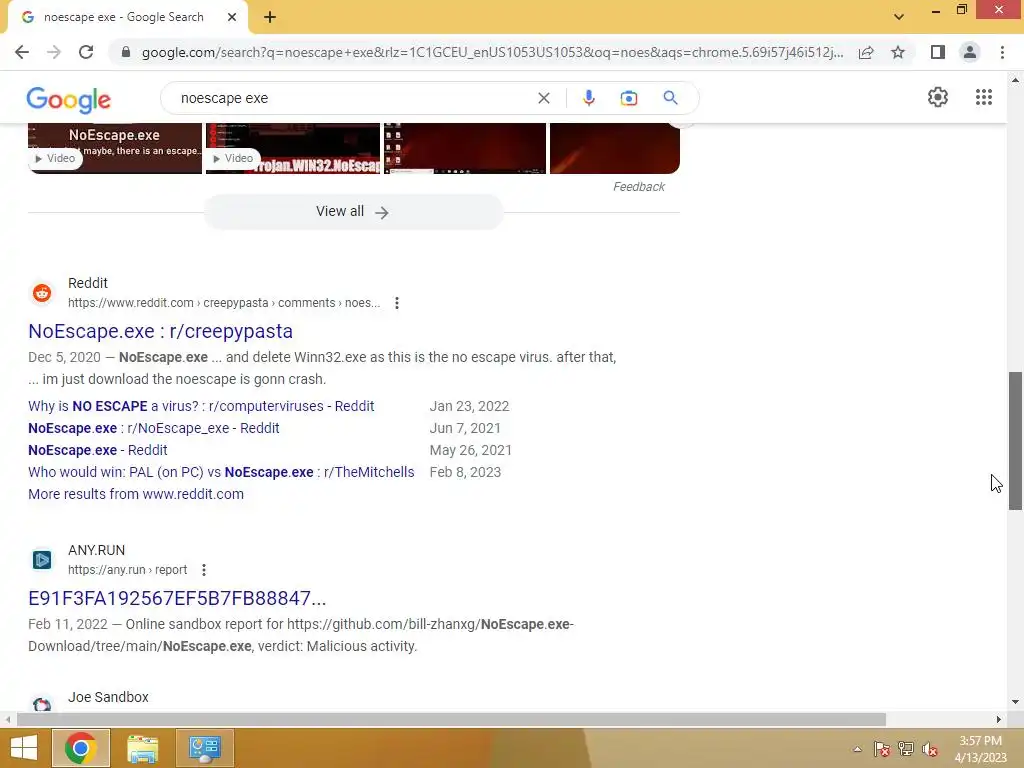Open r/NoEscape_exe Reddit link
The width and height of the screenshot is (1024, 768).
153,428
